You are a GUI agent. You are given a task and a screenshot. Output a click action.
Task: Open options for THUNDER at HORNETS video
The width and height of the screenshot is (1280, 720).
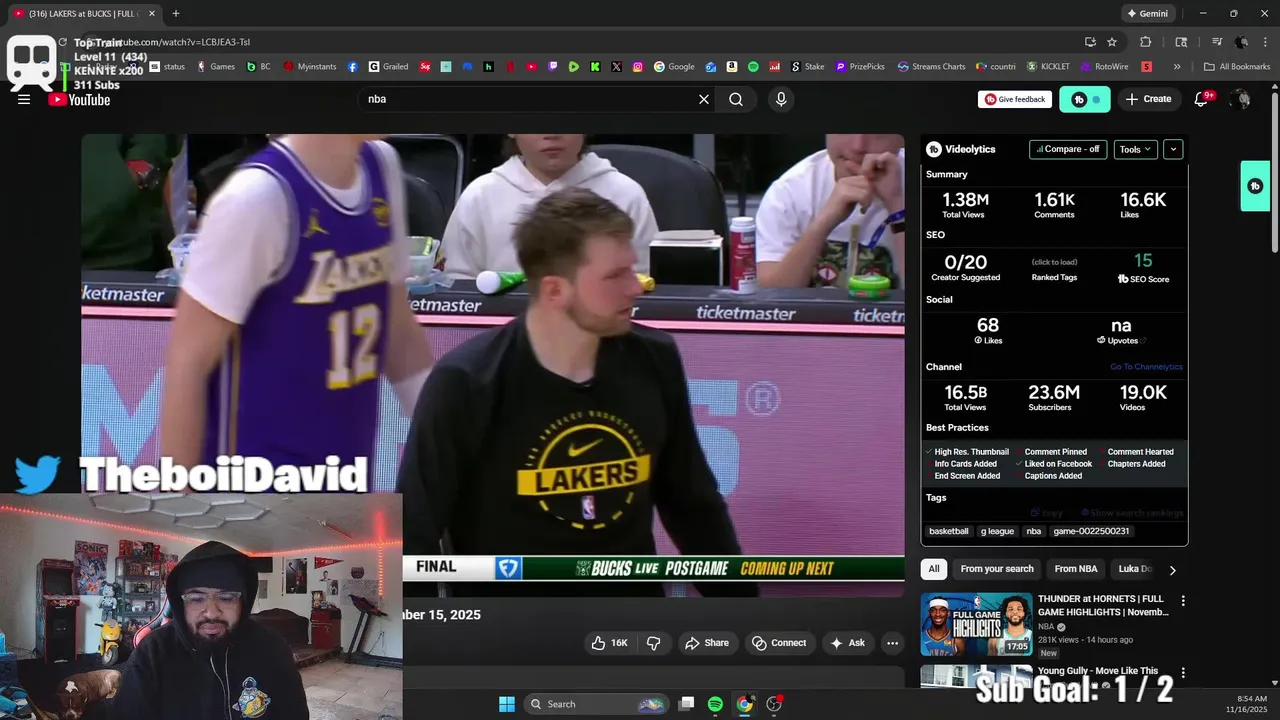click(1183, 601)
